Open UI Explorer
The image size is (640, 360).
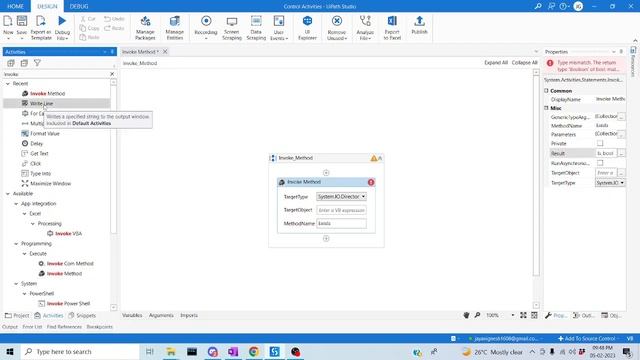tap(307, 27)
